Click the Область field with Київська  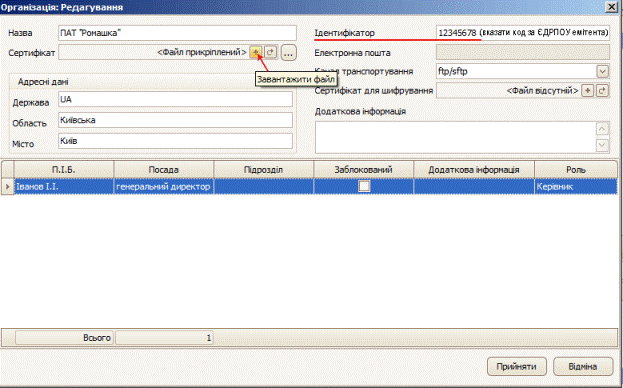(175, 120)
